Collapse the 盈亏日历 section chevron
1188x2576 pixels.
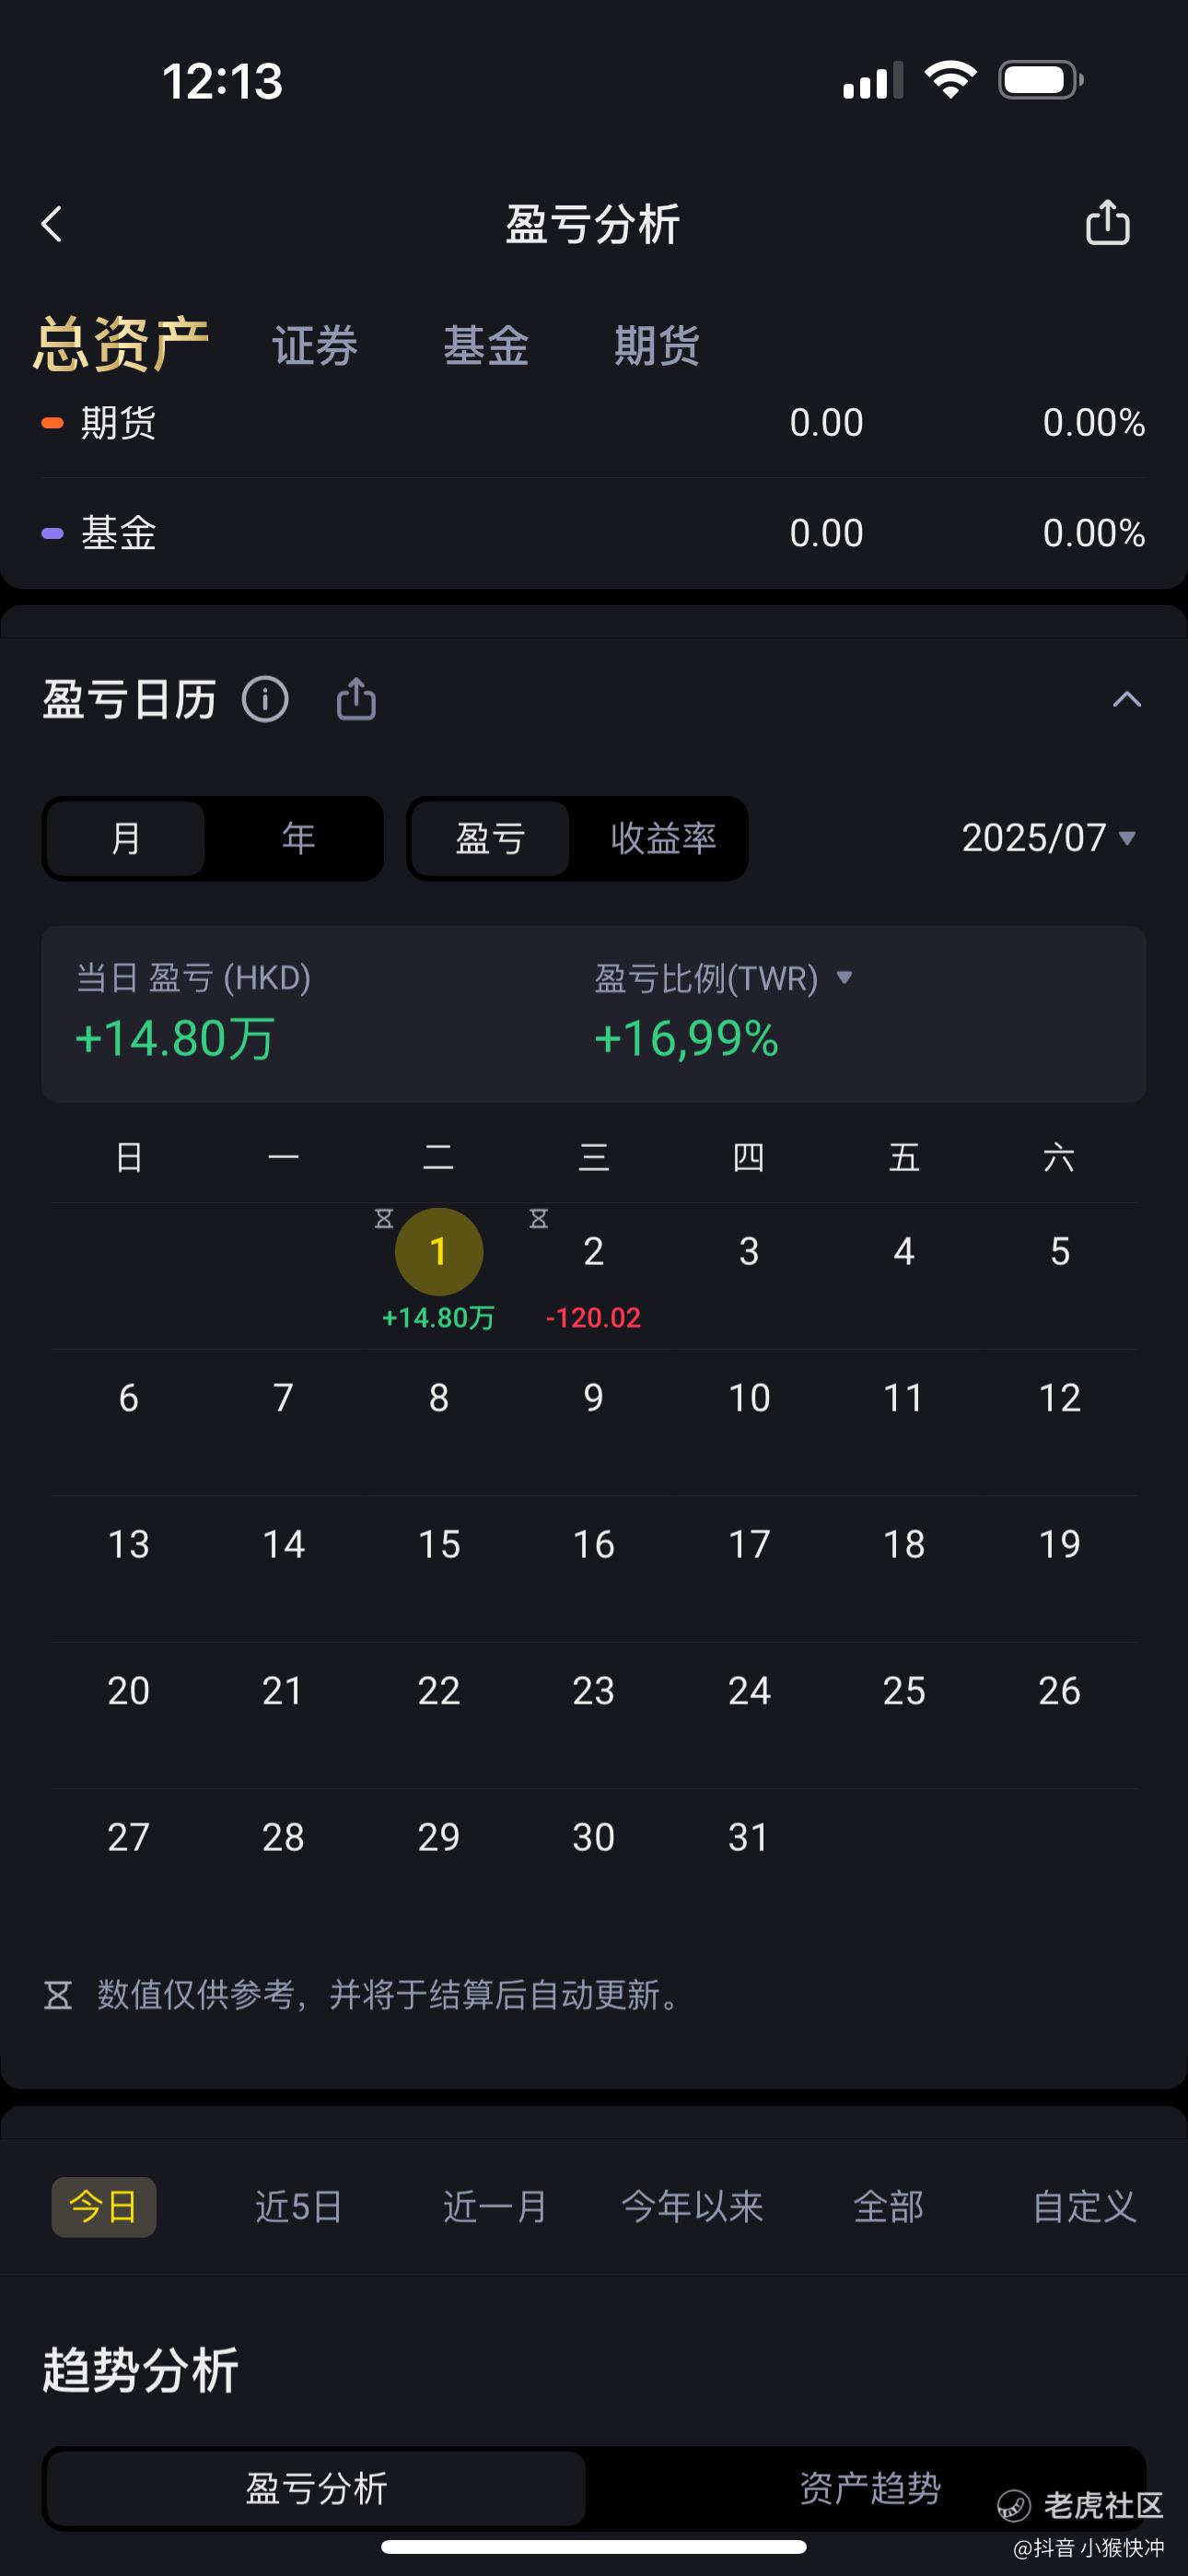1127,699
